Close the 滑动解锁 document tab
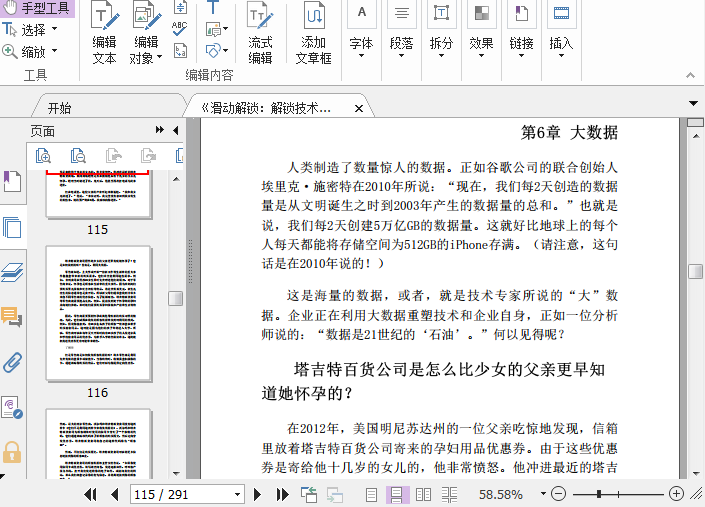This screenshot has height=507, width=705. click(x=360, y=108)
